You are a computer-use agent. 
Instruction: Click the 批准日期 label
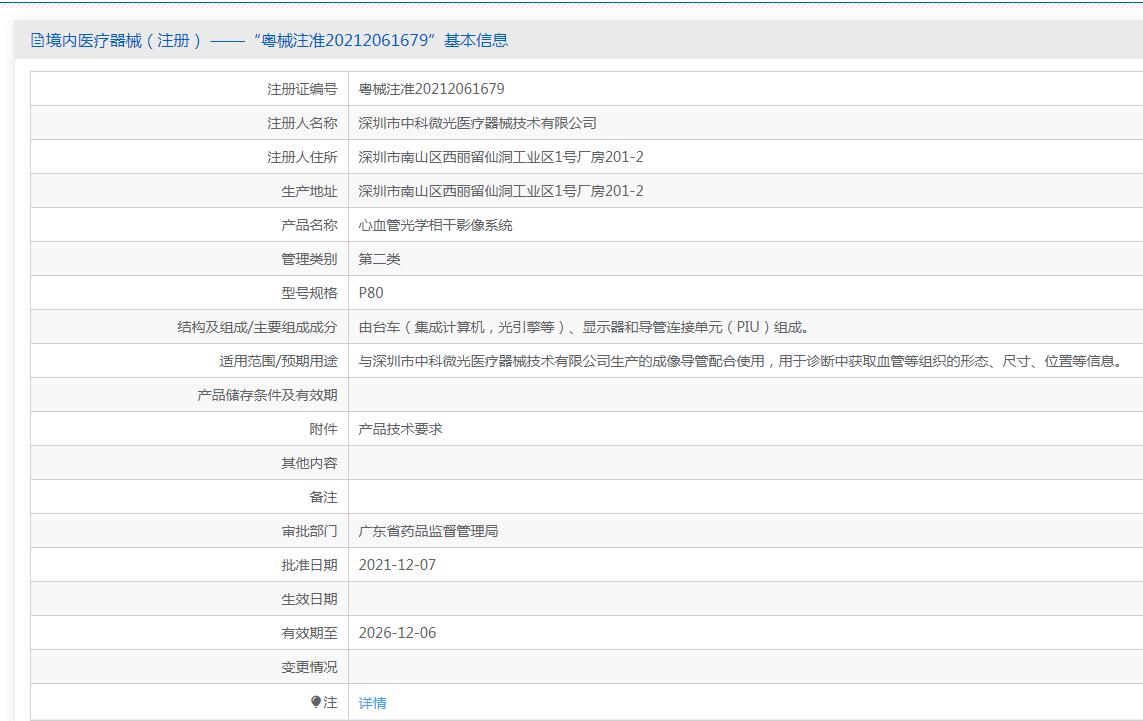click(x=309, y=565)
